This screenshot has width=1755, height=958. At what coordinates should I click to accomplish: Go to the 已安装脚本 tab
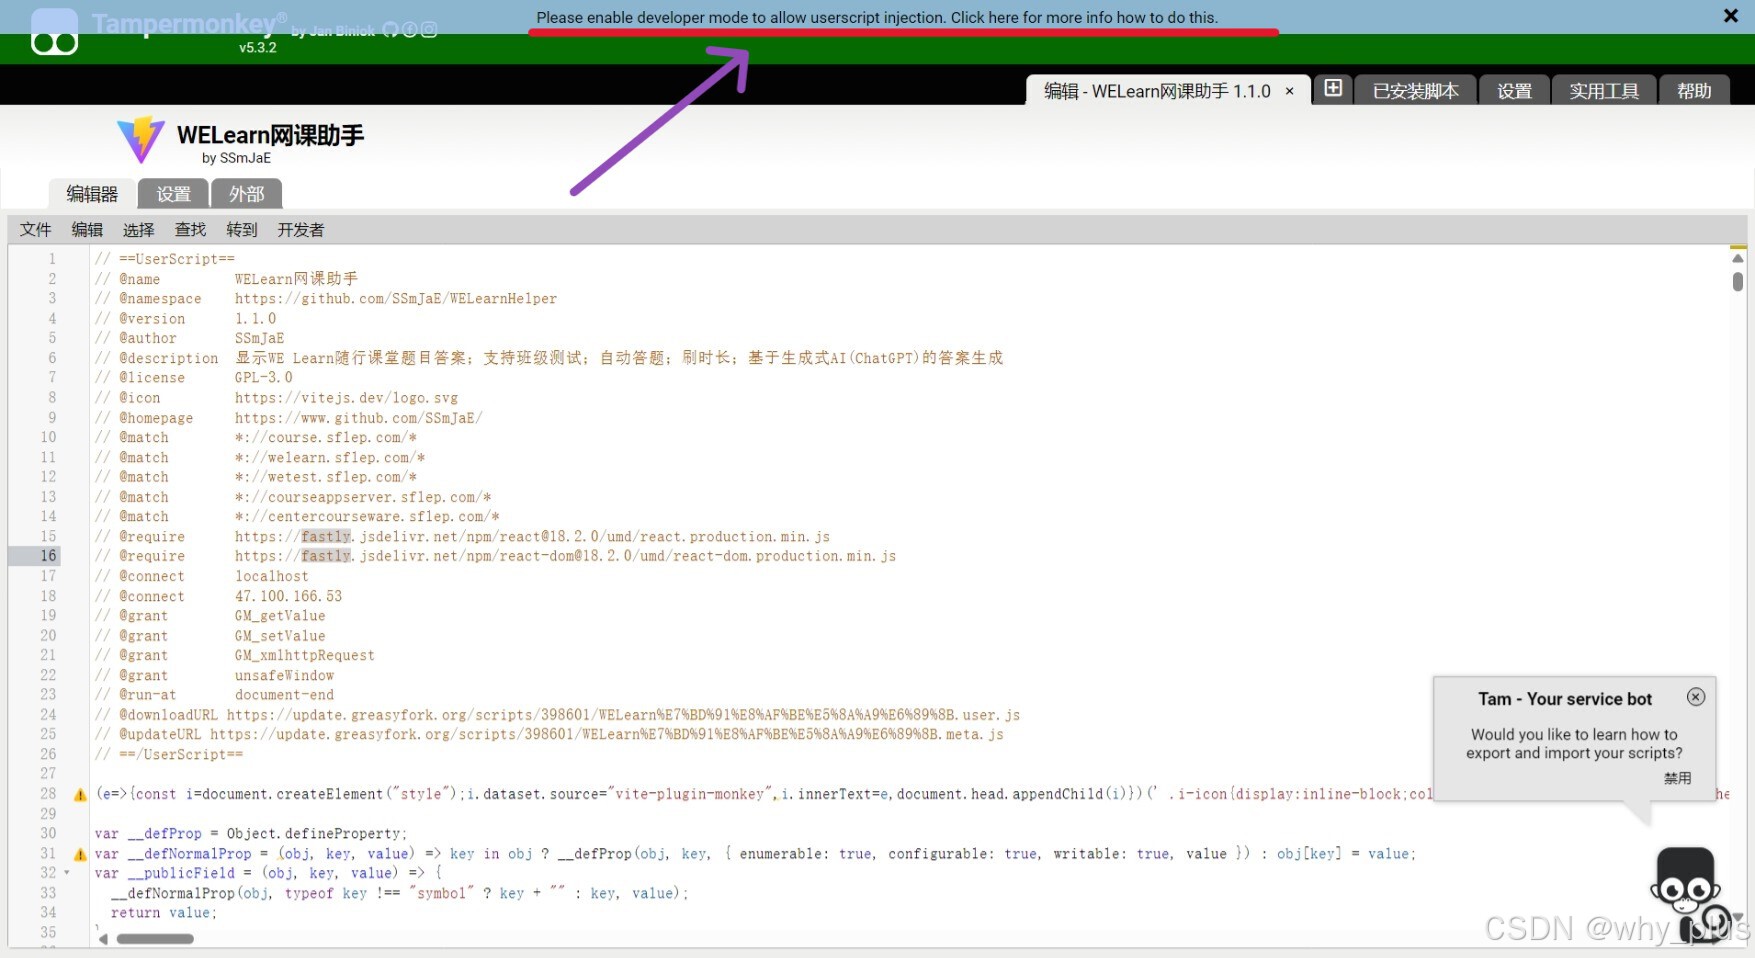1415,91
